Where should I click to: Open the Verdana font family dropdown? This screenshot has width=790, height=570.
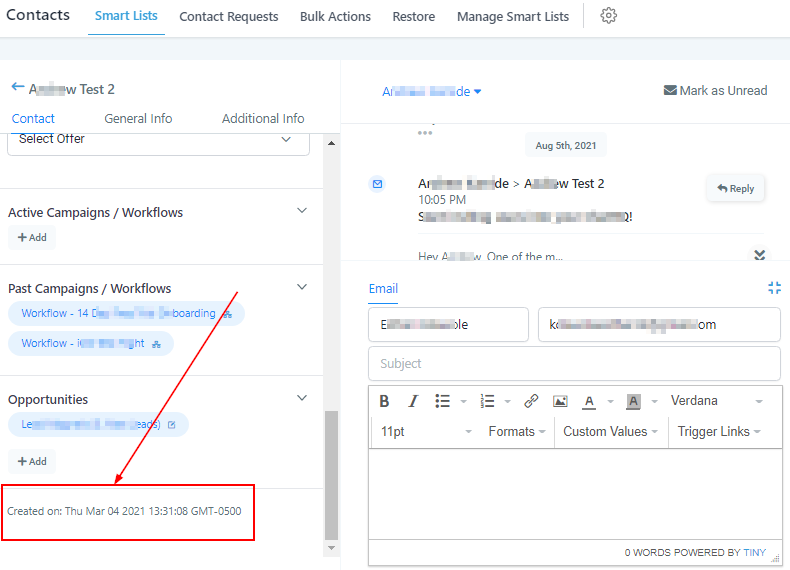coord(716,401)
